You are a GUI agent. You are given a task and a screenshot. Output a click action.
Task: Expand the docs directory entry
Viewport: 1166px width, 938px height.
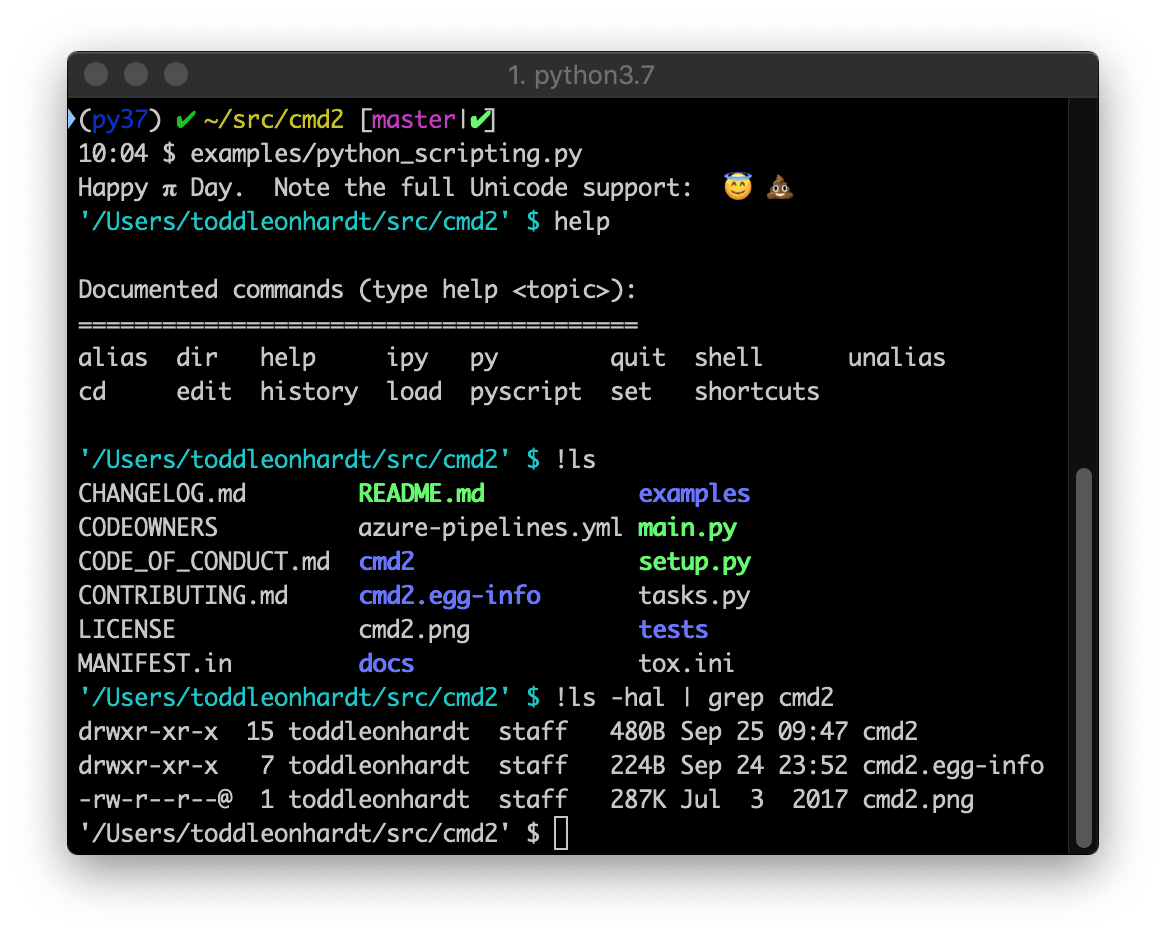click(386, 663)
